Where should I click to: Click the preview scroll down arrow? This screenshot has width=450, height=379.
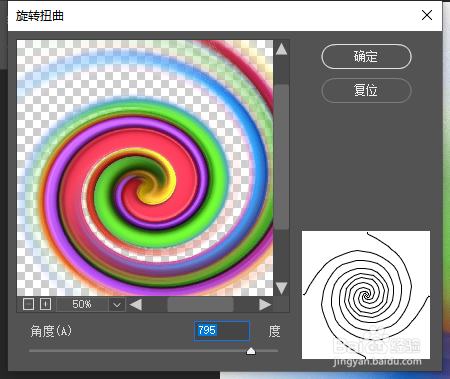click(281, 288)
